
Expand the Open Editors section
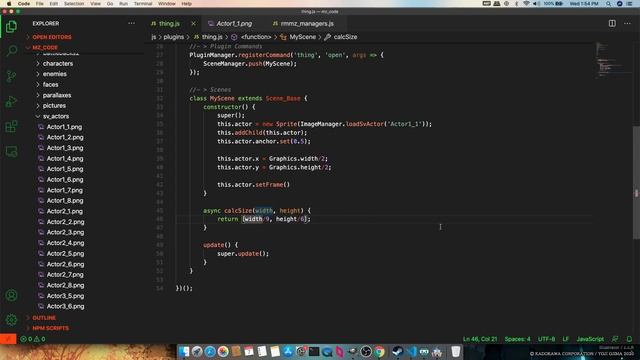pos(51,37)
